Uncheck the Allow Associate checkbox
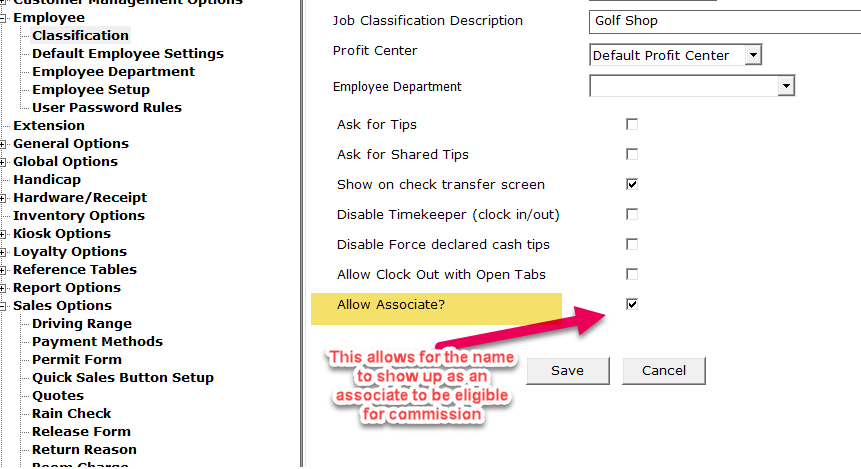 click(x=632, y=305)
